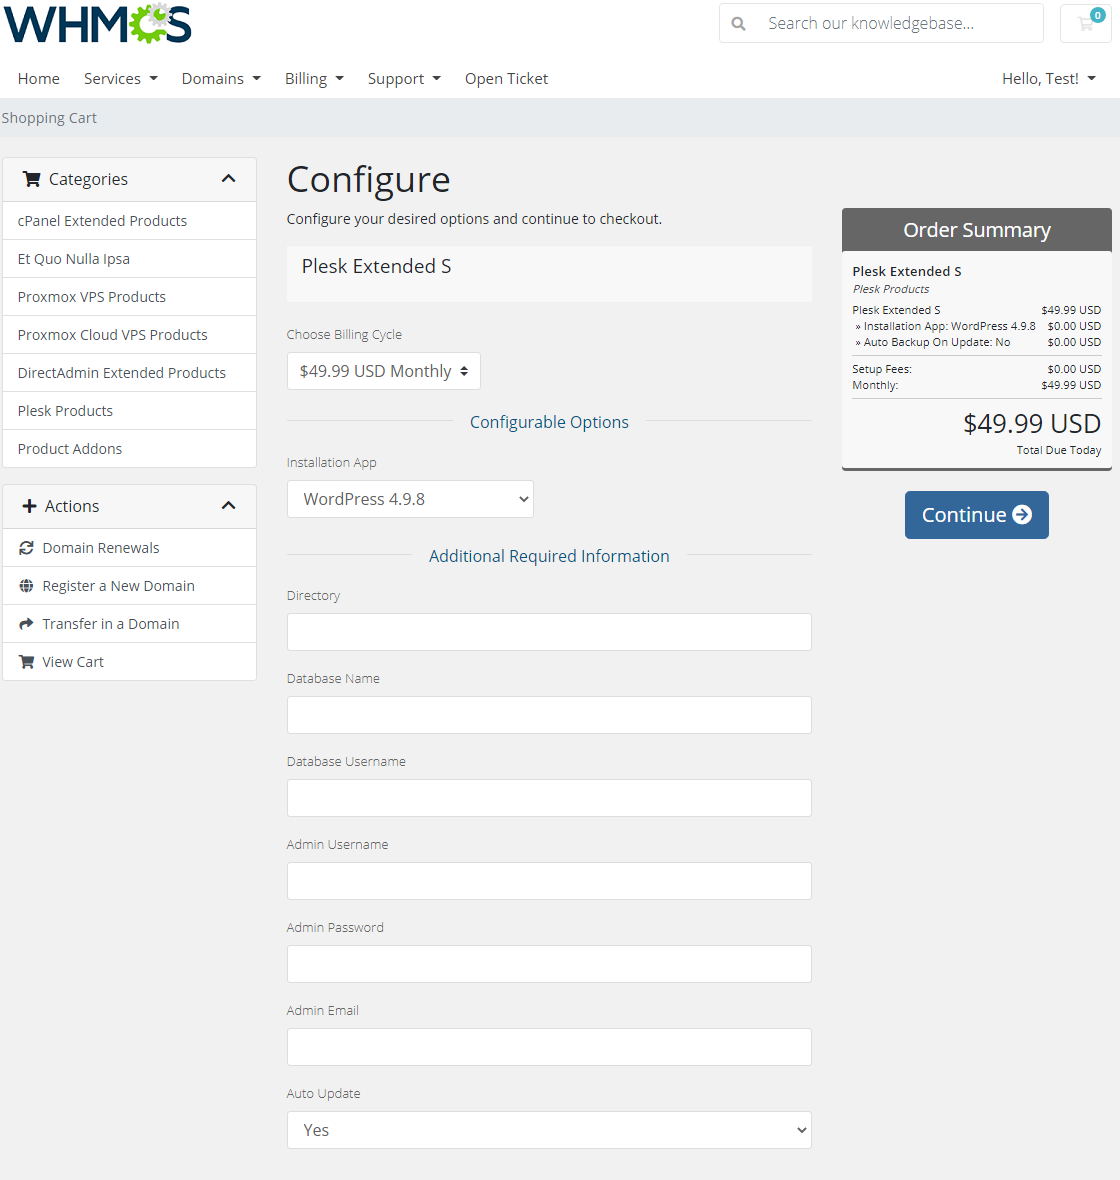Viewport: 1120px width, 1180px height.
Task: Open the billing cycle dropdown
Action: click(384, 371)
